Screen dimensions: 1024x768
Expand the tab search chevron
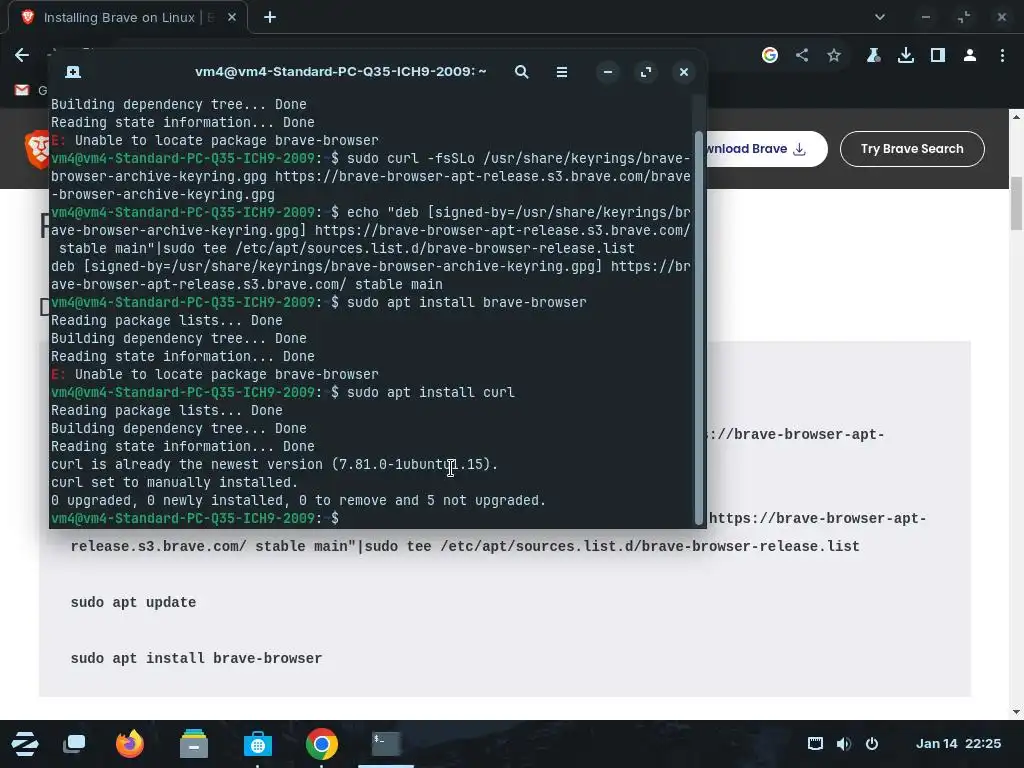tap(880, 18)
